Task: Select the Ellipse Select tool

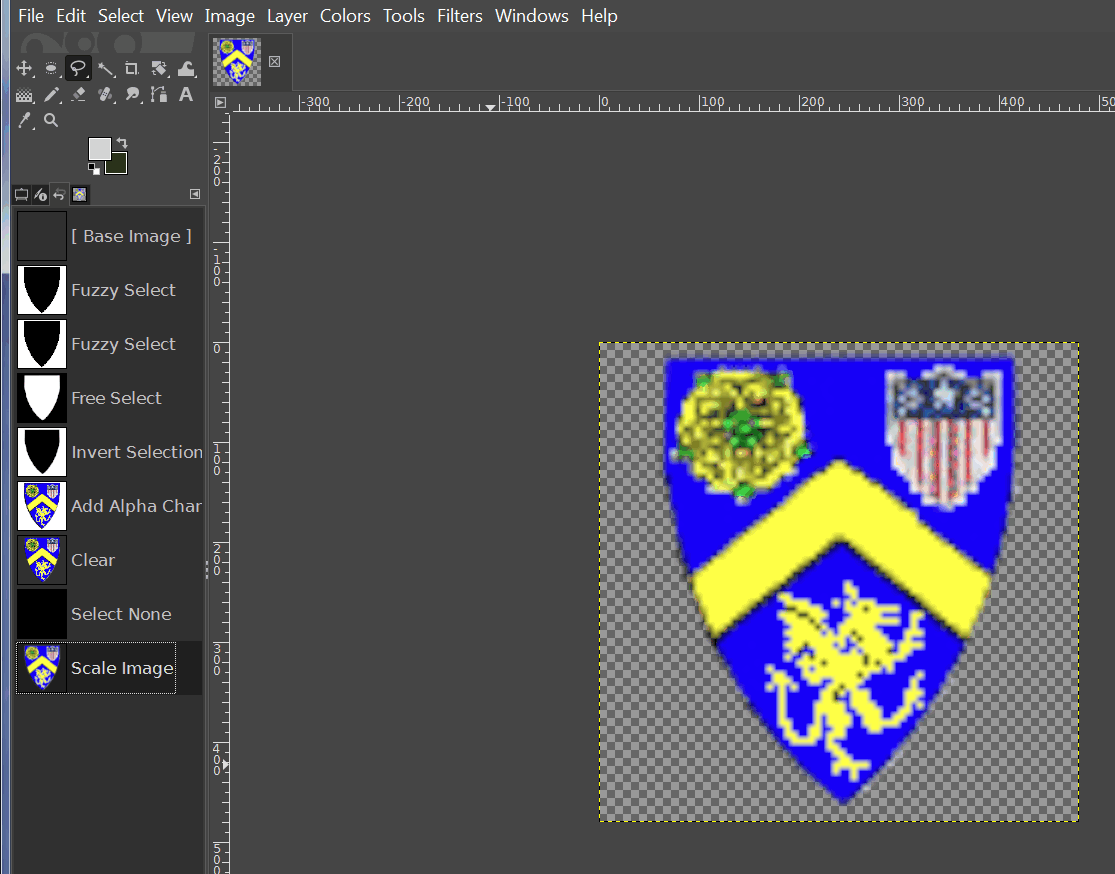Action: pyautogui.click(x=51, y=69)
